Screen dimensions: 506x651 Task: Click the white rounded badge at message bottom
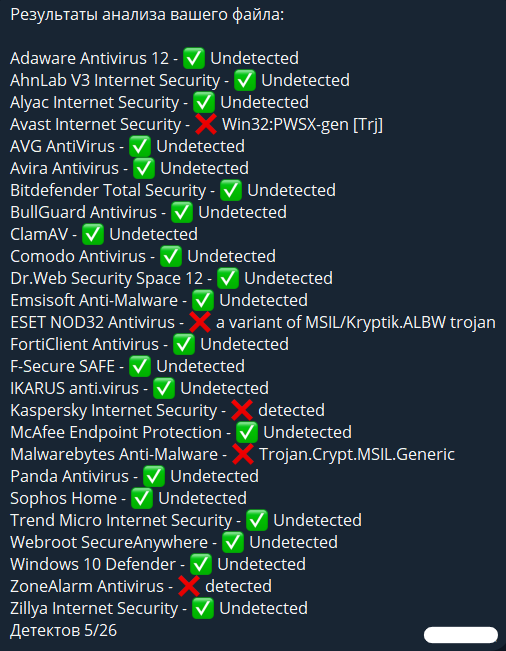pos(461,635)
